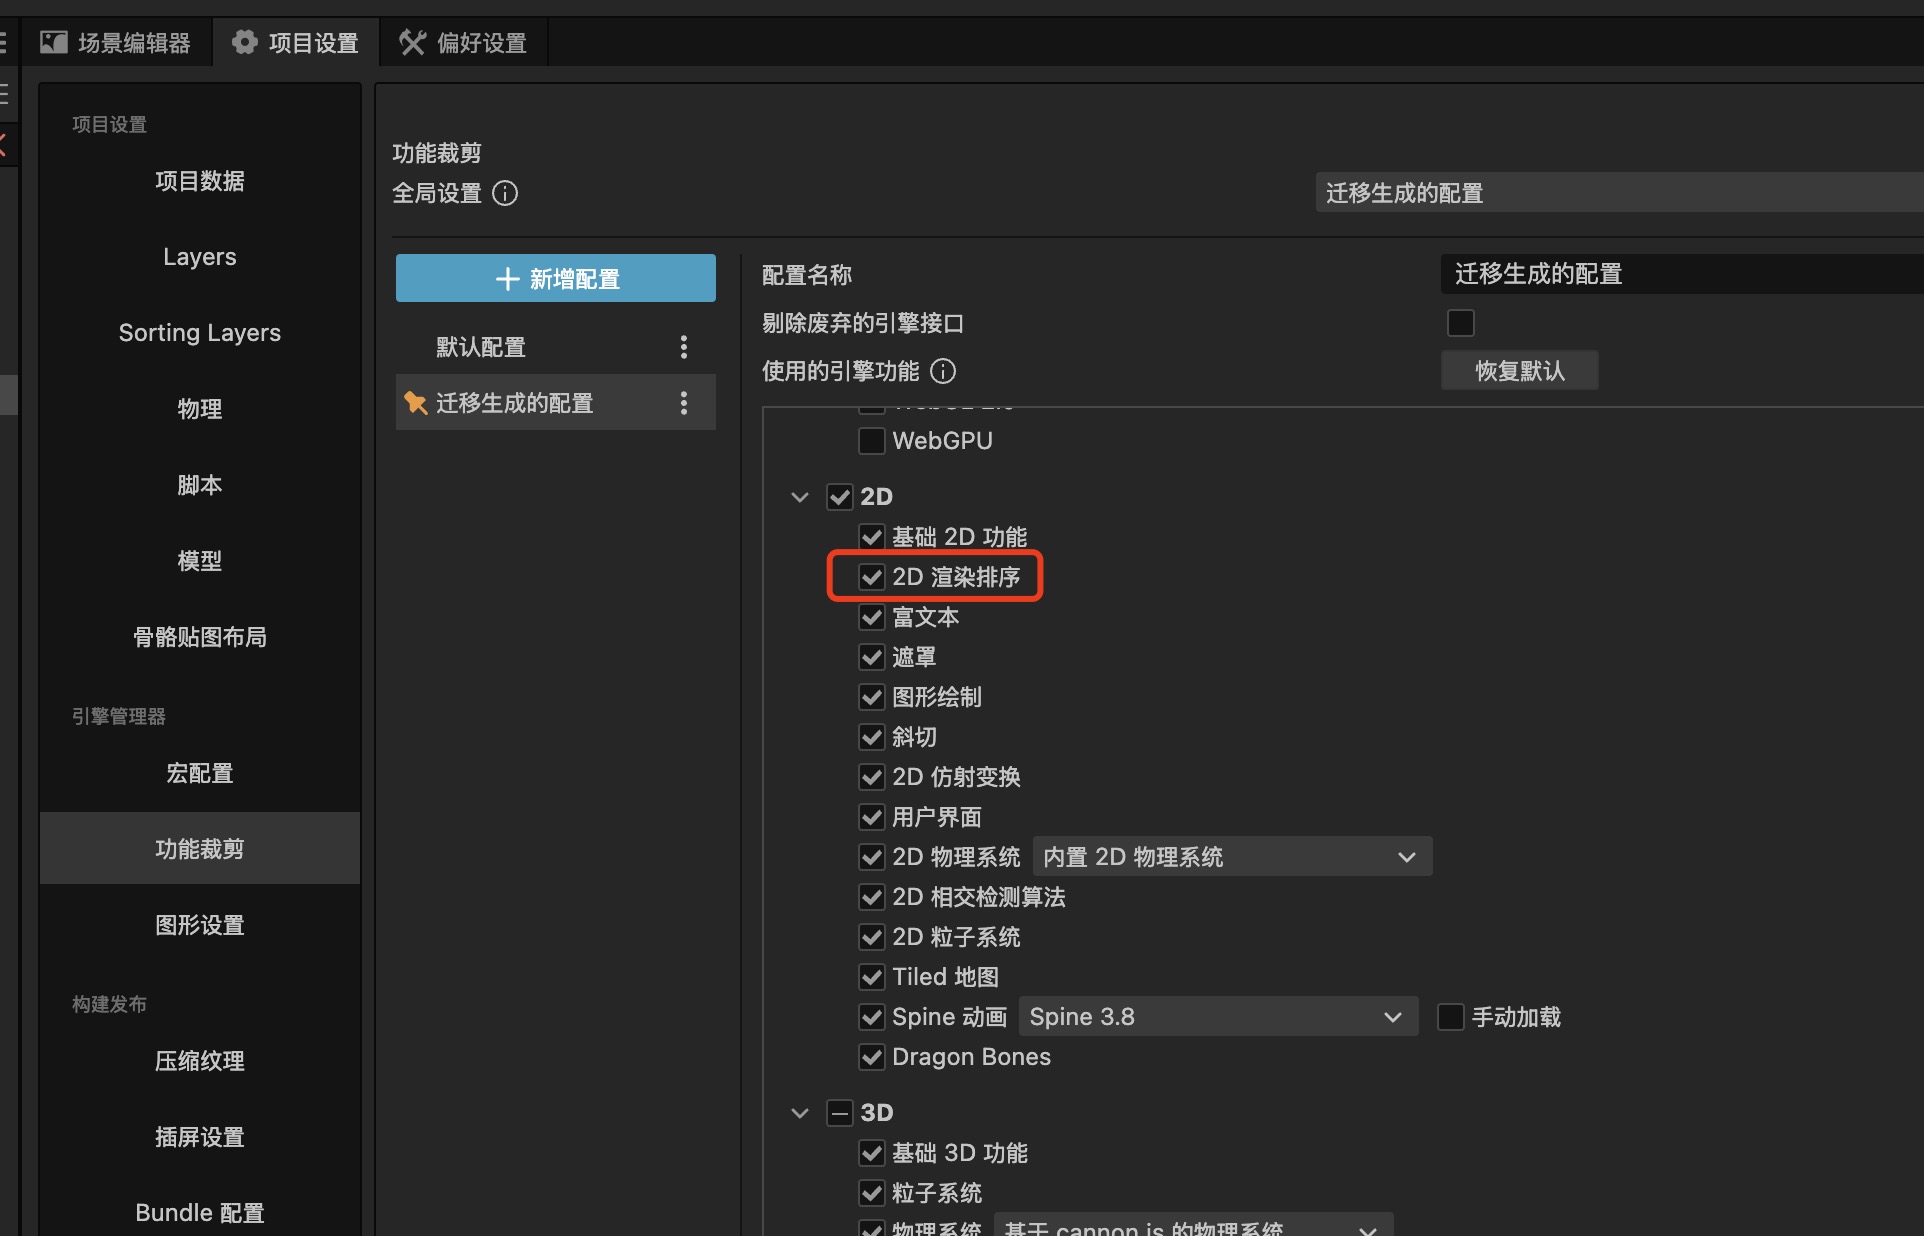Enable the 手动加载 checkbox
Viewport: 1924px width, 1236px height.
tap(1450, 1017)
